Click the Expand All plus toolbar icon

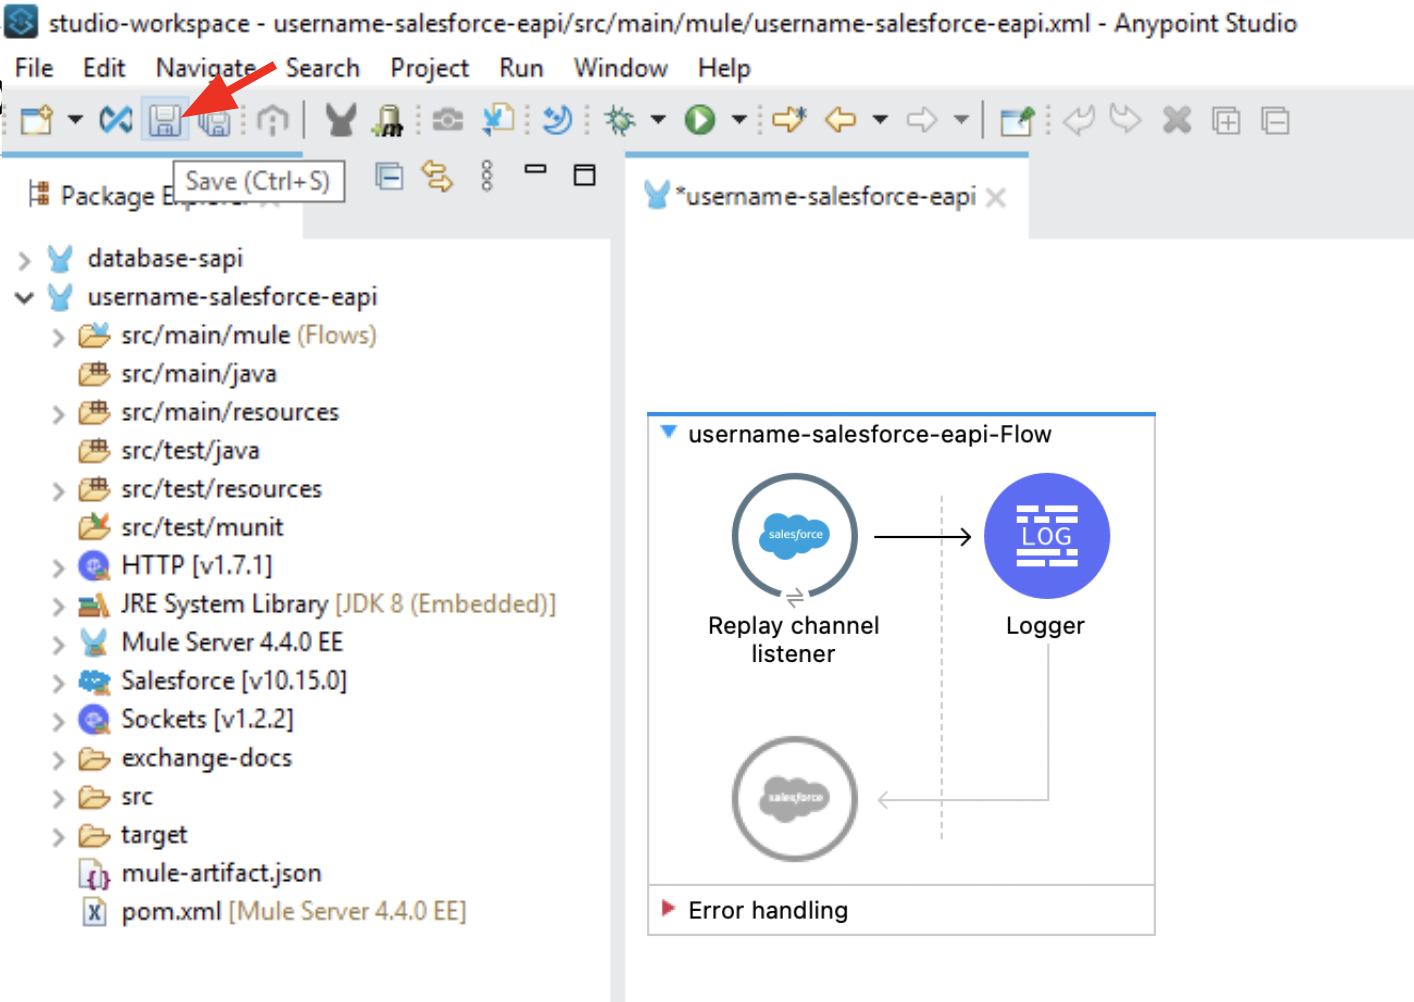[x=1226, y=120]
